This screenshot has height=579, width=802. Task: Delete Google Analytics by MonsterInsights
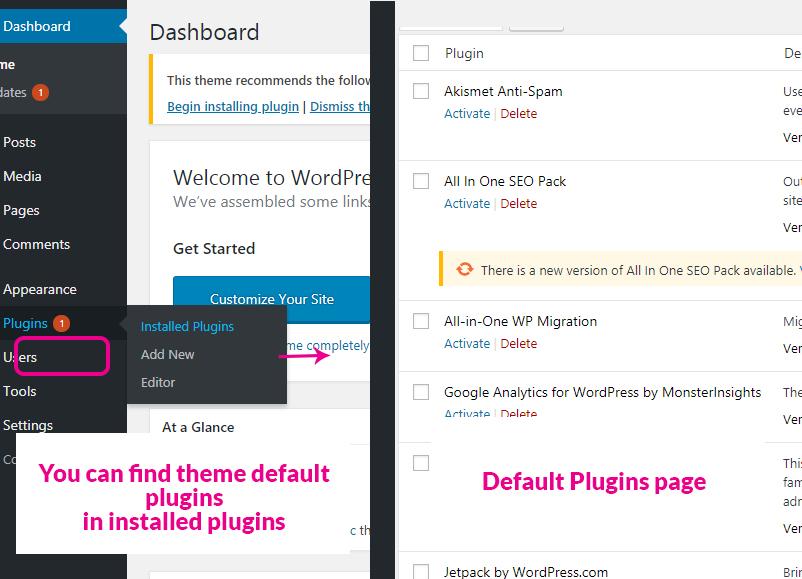point(519,413)
